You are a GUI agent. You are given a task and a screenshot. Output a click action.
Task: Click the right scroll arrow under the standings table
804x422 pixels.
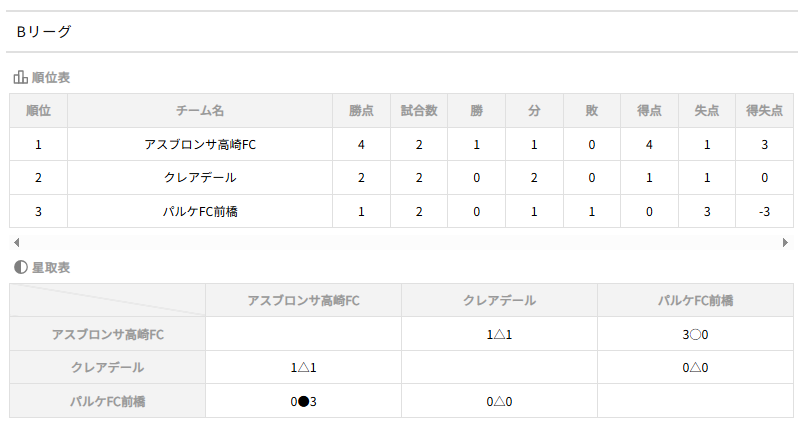click(786, 243)
